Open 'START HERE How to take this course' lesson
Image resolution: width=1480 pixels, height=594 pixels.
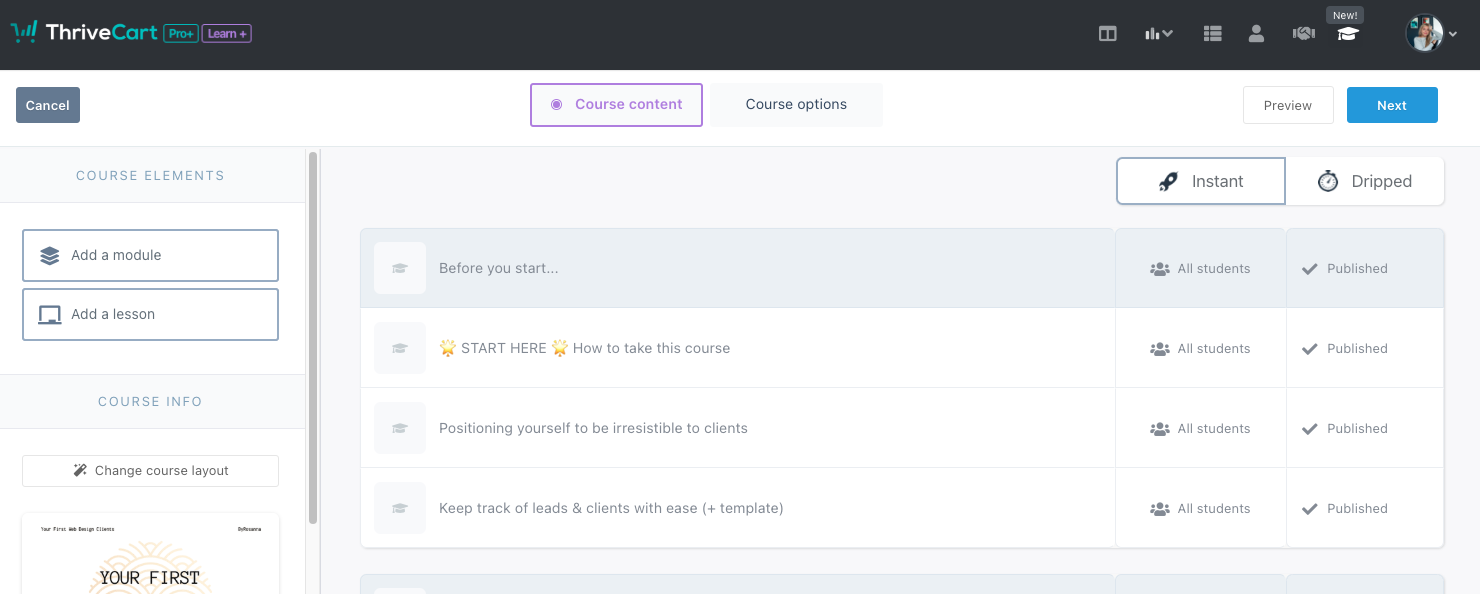coord(585,348)
